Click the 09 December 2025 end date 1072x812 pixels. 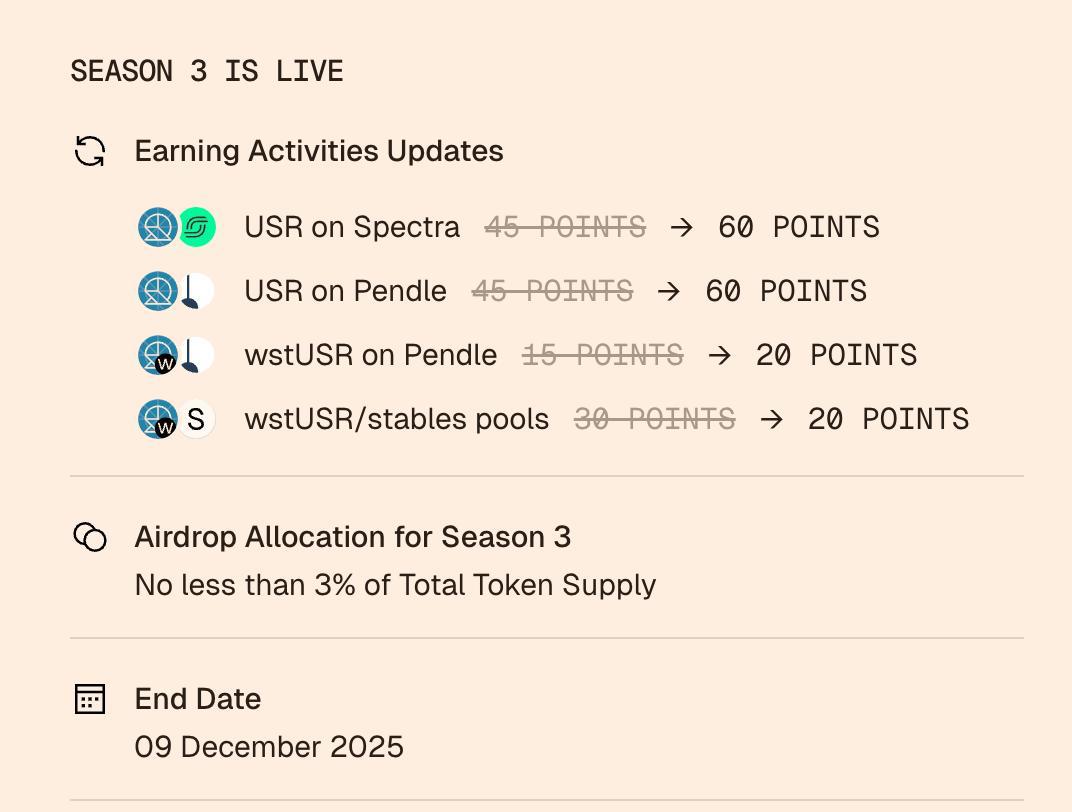click(x=269, y=746)
